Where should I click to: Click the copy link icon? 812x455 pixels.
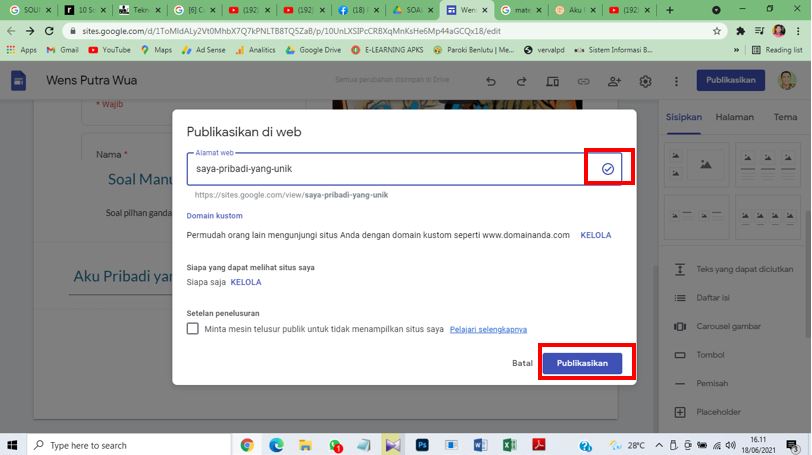(583, 81)
